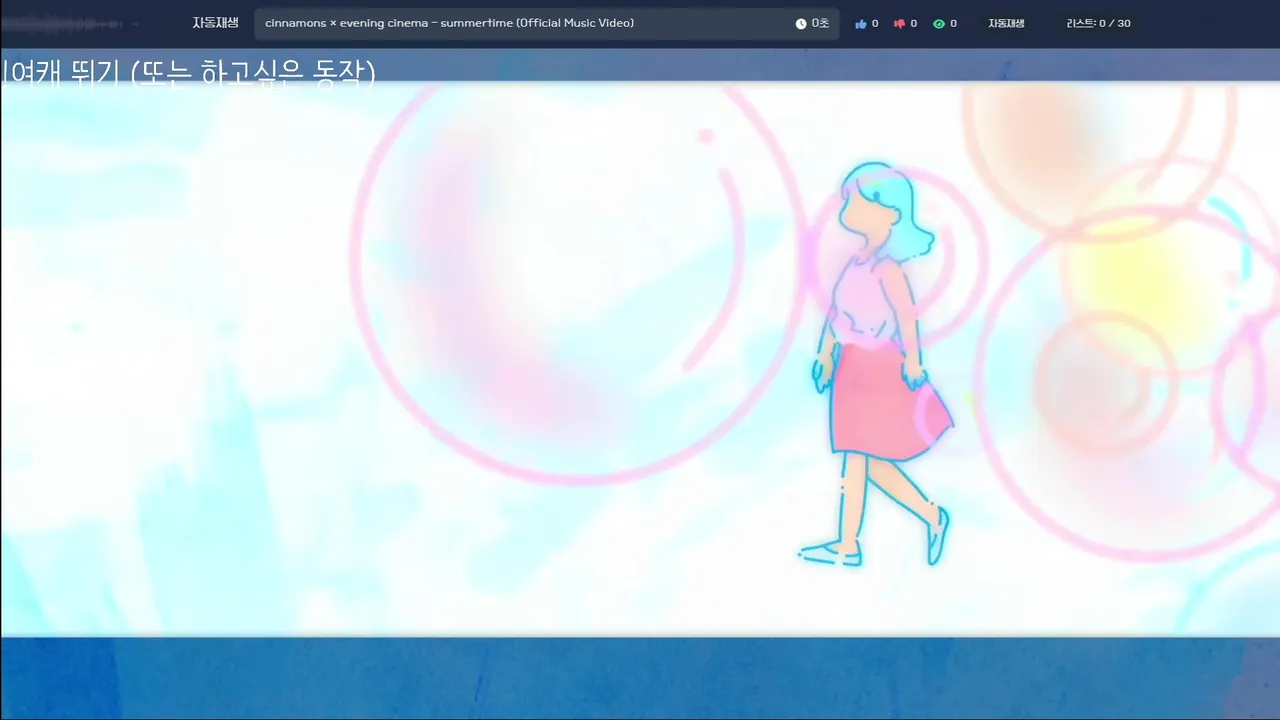Click the left 자동재생 label
The image size is (1280, 720).
point(215,23)
